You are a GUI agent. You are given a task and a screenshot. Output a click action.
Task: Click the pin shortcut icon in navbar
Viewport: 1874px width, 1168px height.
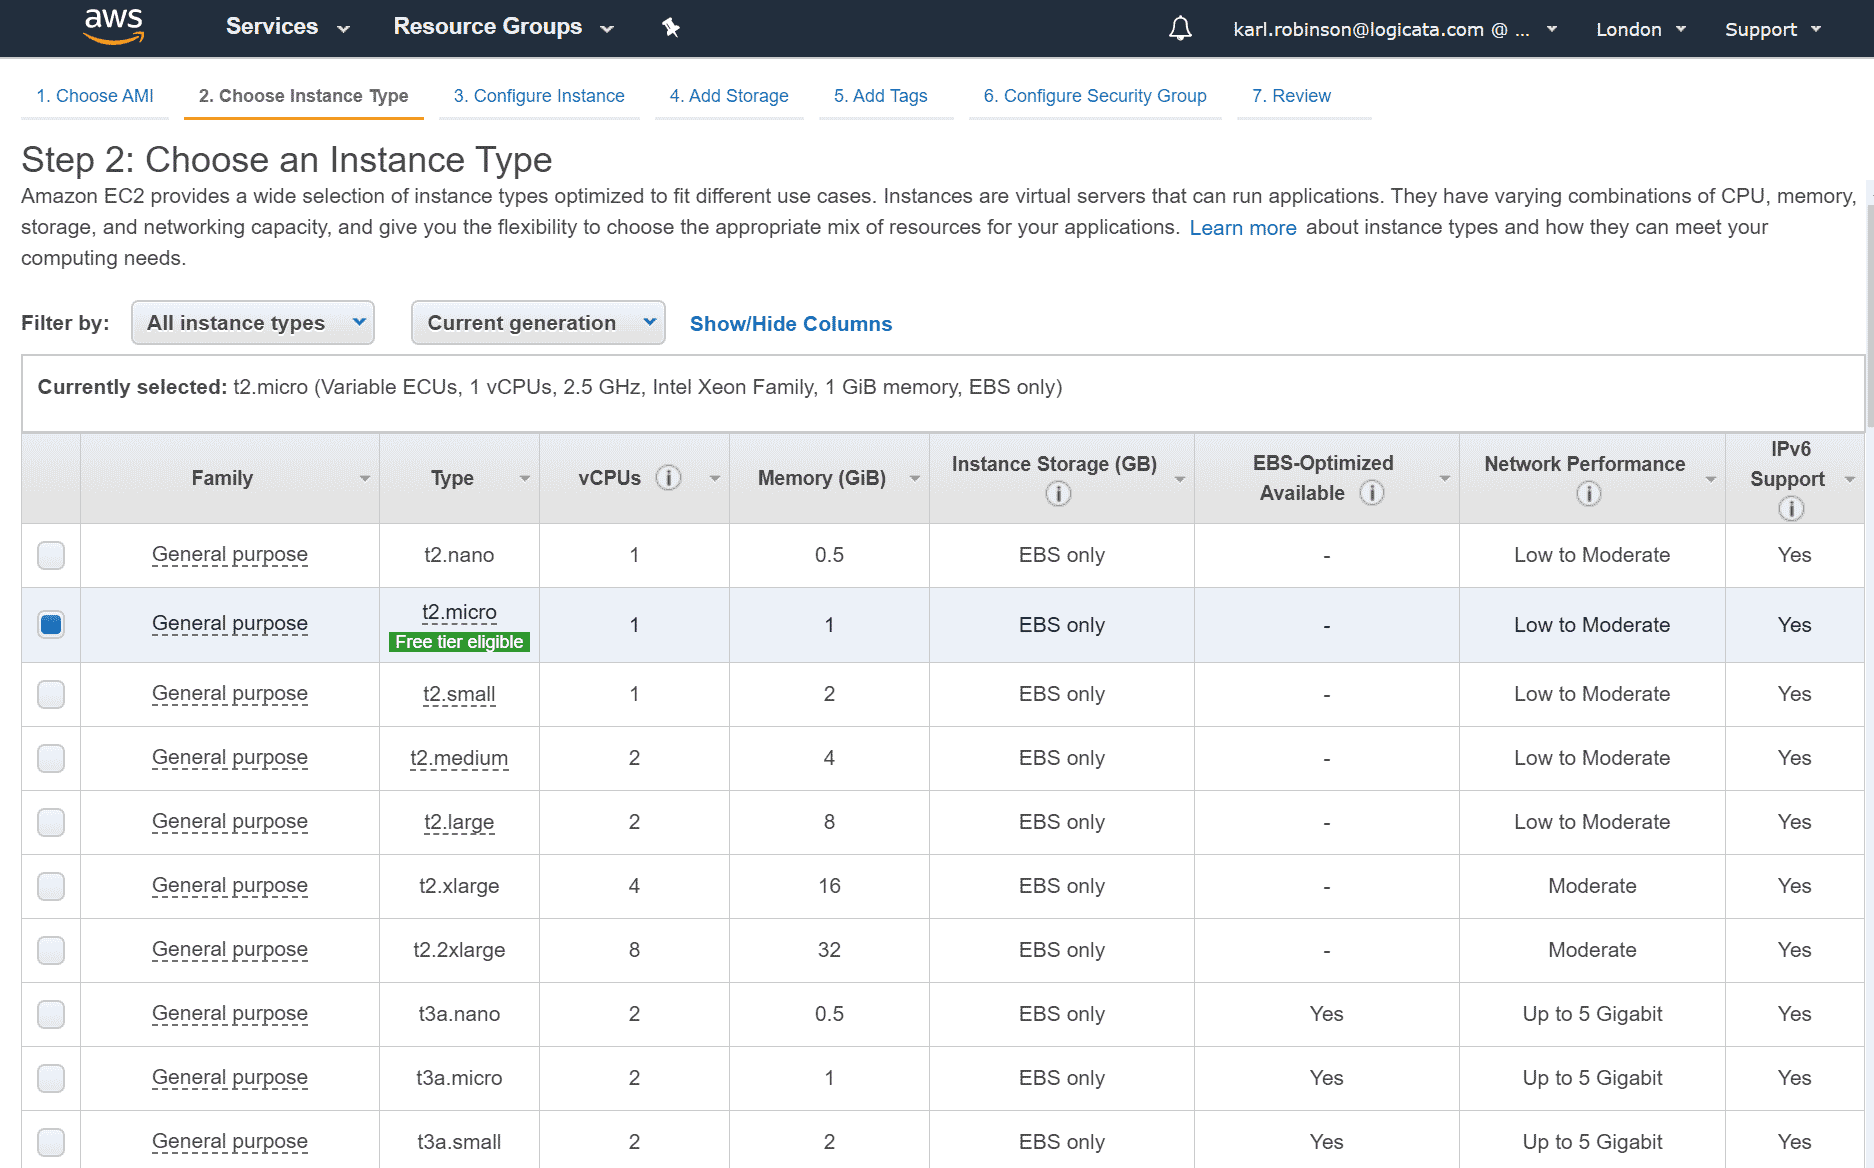point(670,28)
